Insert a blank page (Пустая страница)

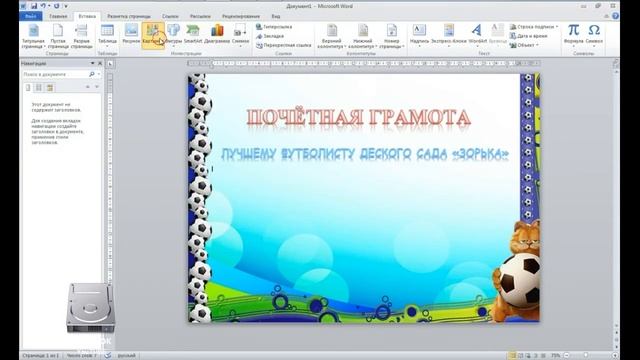[58, 36]
